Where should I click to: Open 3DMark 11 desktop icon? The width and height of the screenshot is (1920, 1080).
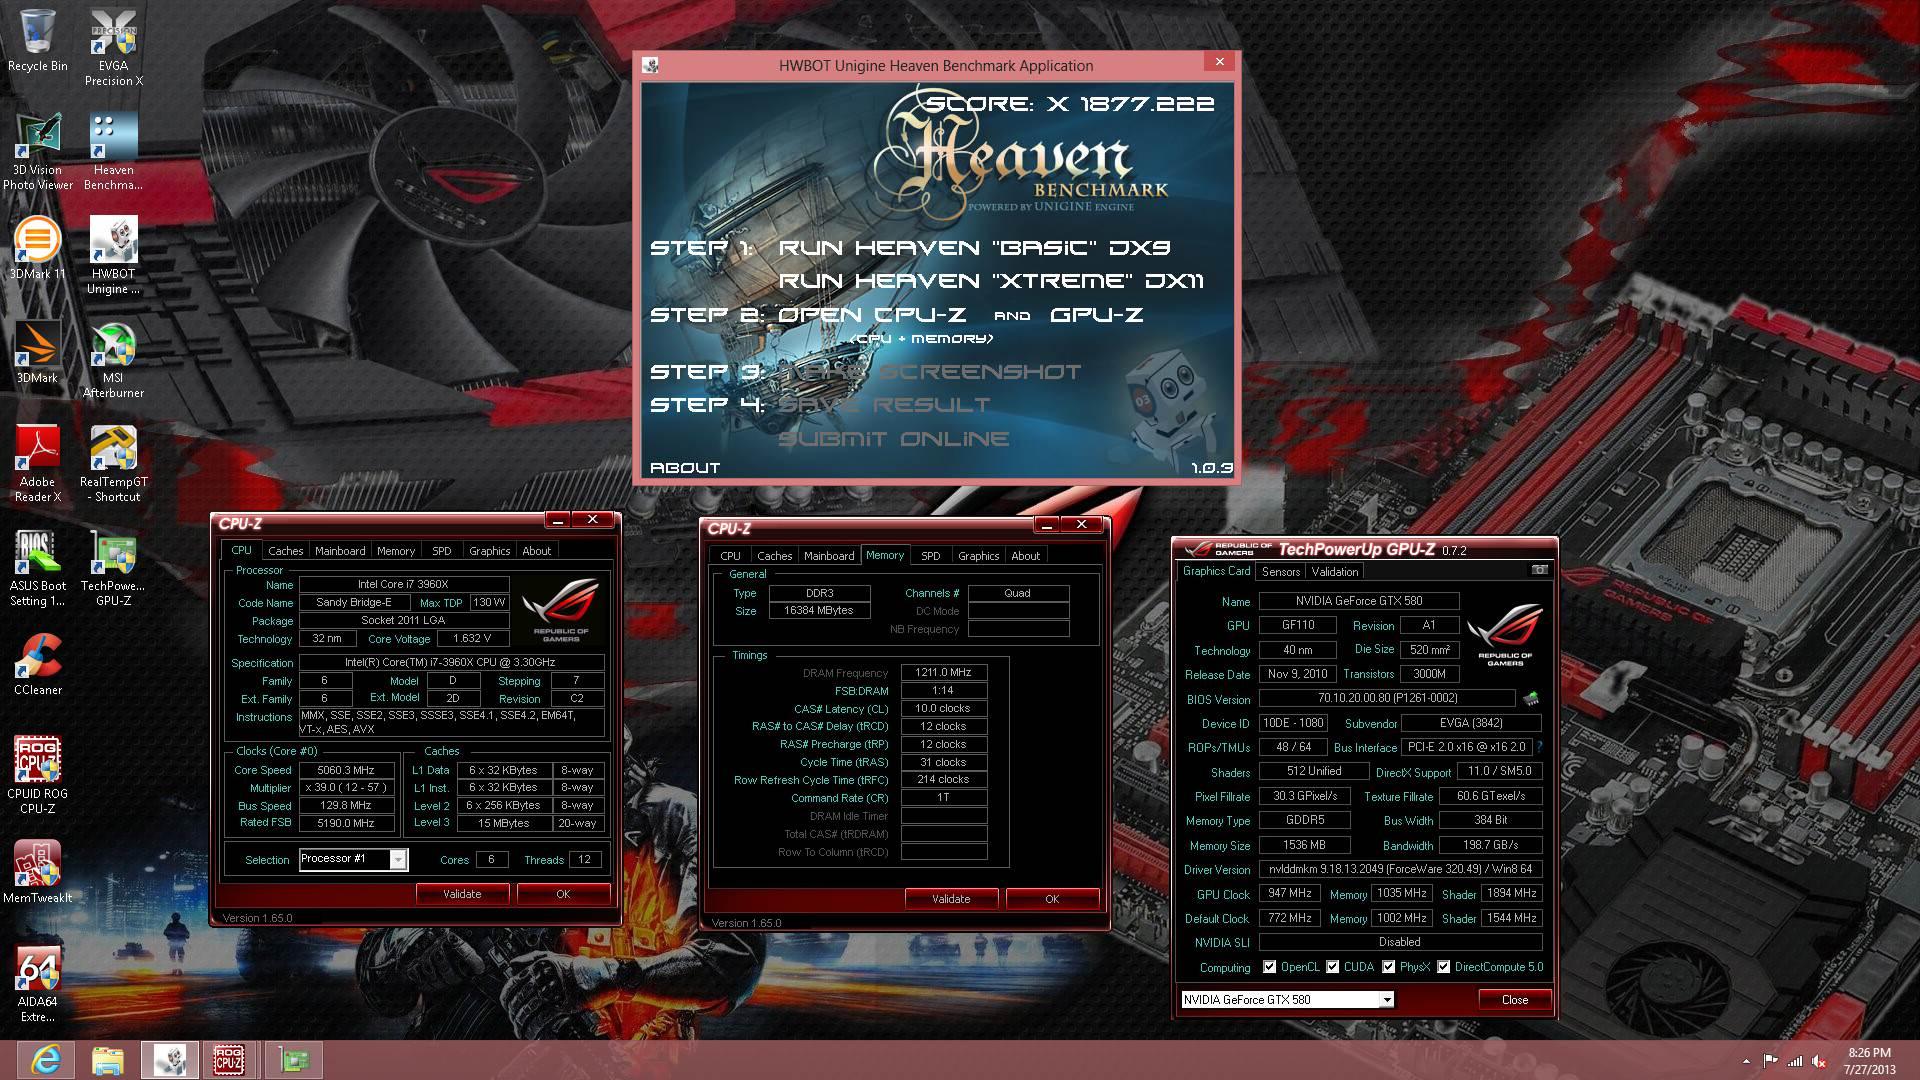[x=37, y=248]
